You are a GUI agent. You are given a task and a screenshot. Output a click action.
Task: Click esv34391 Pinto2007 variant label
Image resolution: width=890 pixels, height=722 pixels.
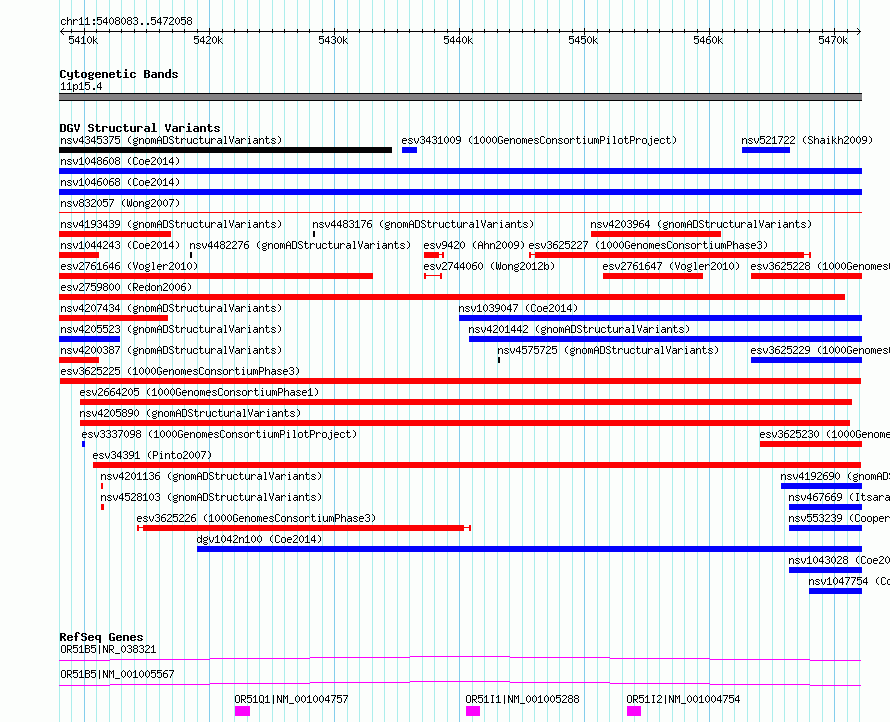click(152, 455)
